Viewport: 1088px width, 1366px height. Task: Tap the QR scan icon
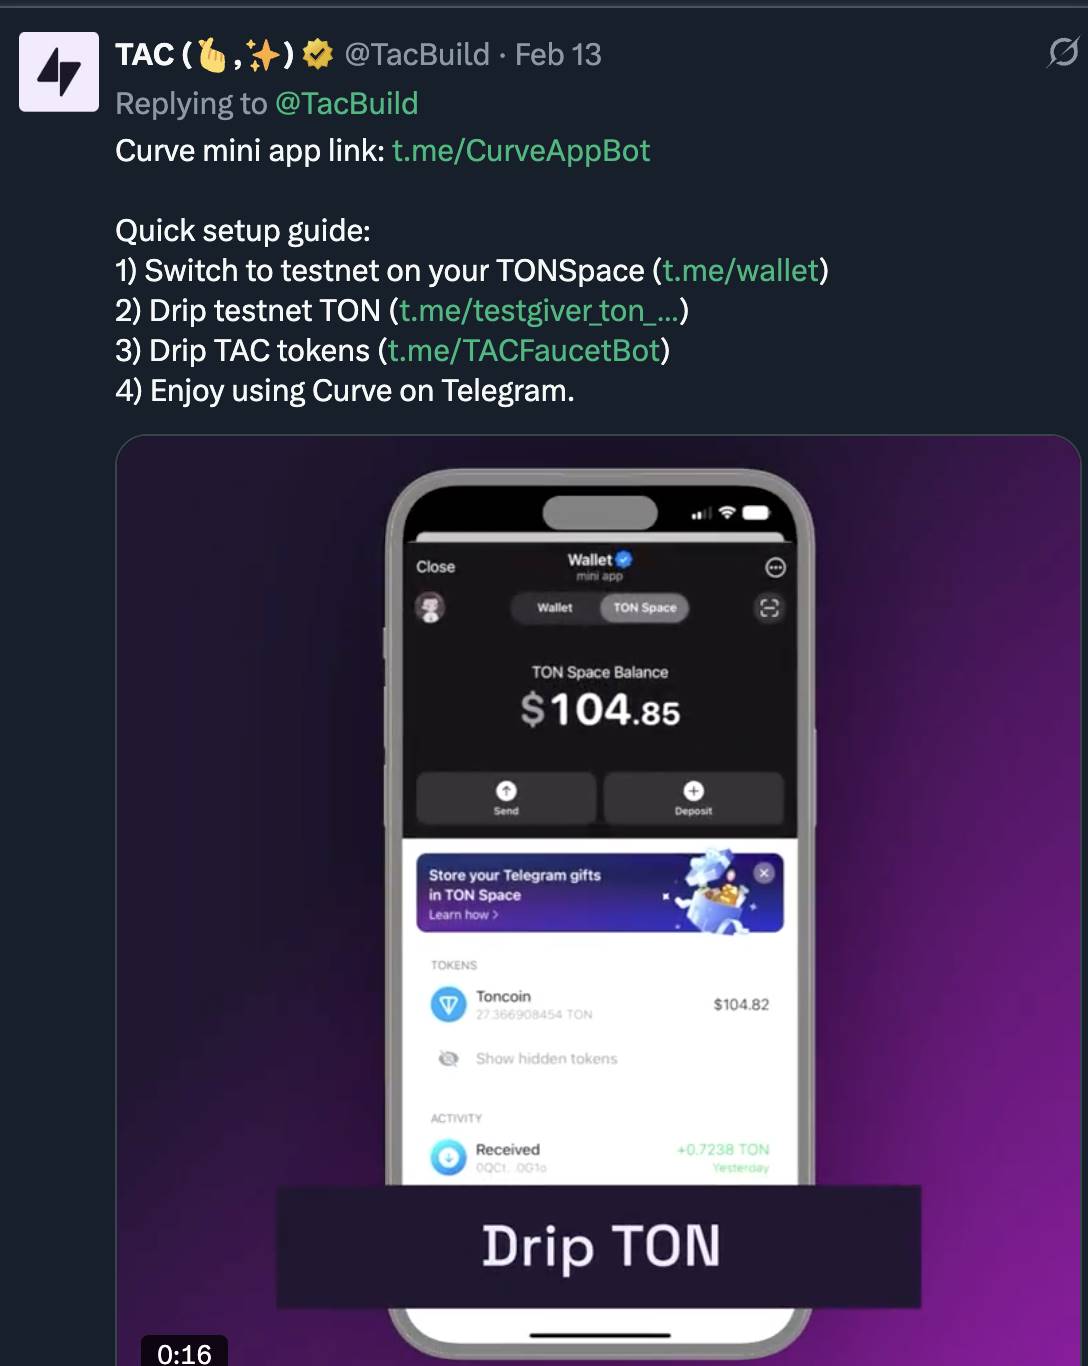tap(769, 608)
